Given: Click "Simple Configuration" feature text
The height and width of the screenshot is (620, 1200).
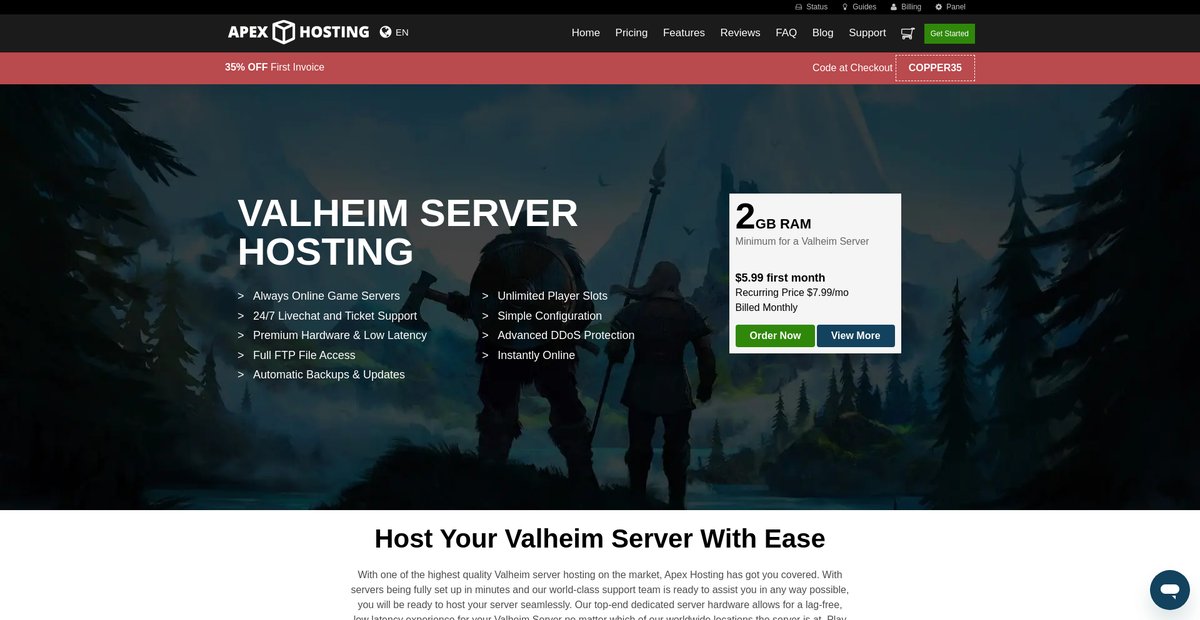Looking at the screenshot, I should point(550,316).
